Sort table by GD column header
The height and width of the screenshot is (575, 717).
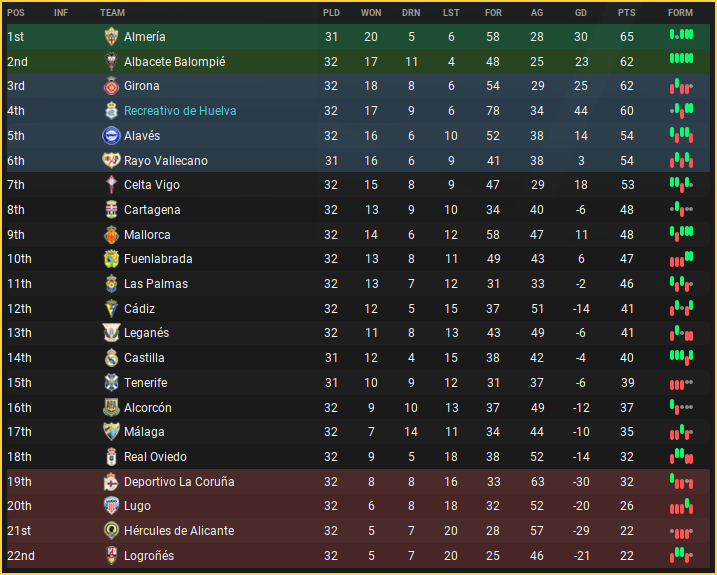click(581, 13)
